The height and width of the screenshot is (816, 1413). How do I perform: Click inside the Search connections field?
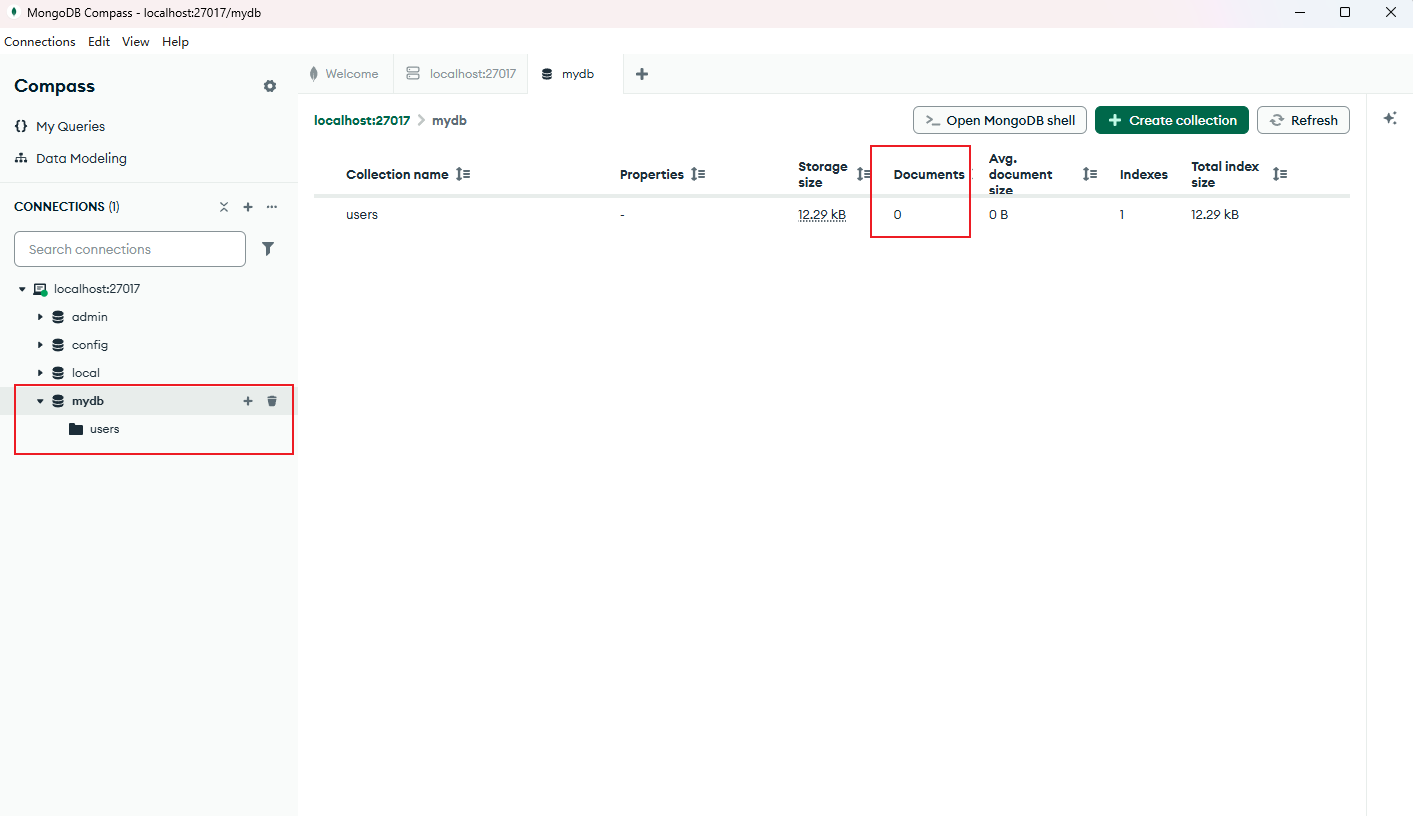click(130, 249)
